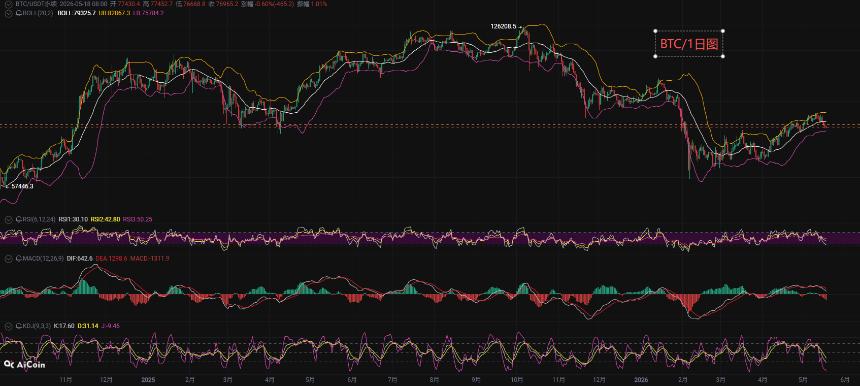Click the RSI2:42.80 value

pyautogui.click(x=105, y=219)
